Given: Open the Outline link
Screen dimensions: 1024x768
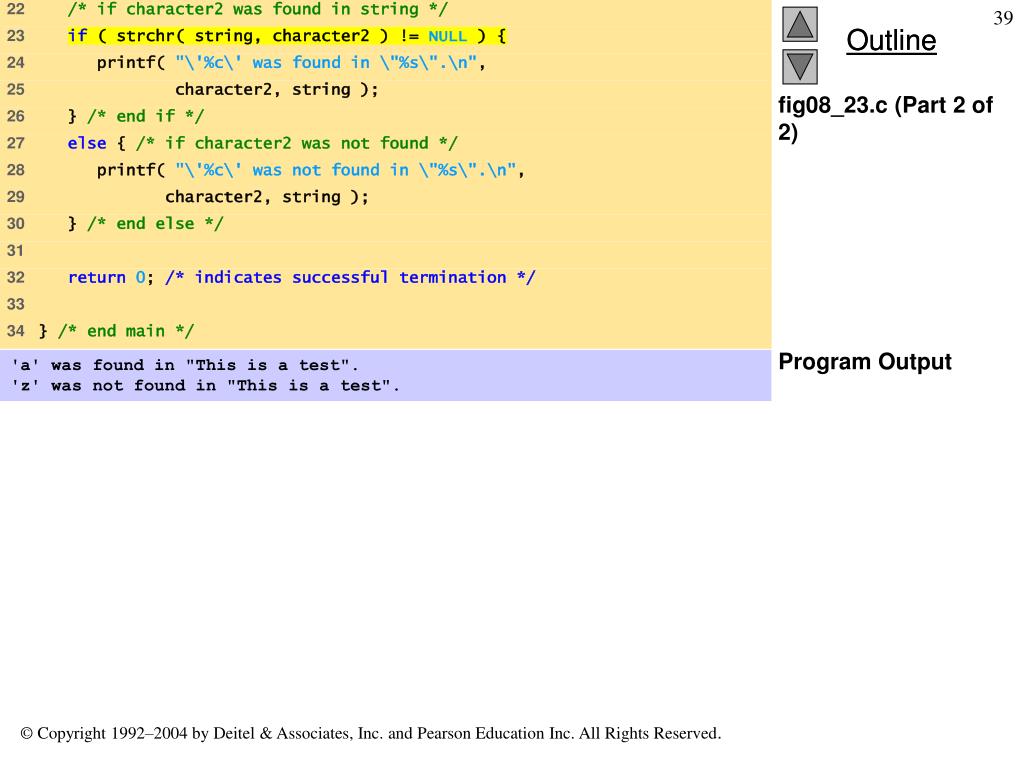Looking at the screenshot, I should click(891, 40).
